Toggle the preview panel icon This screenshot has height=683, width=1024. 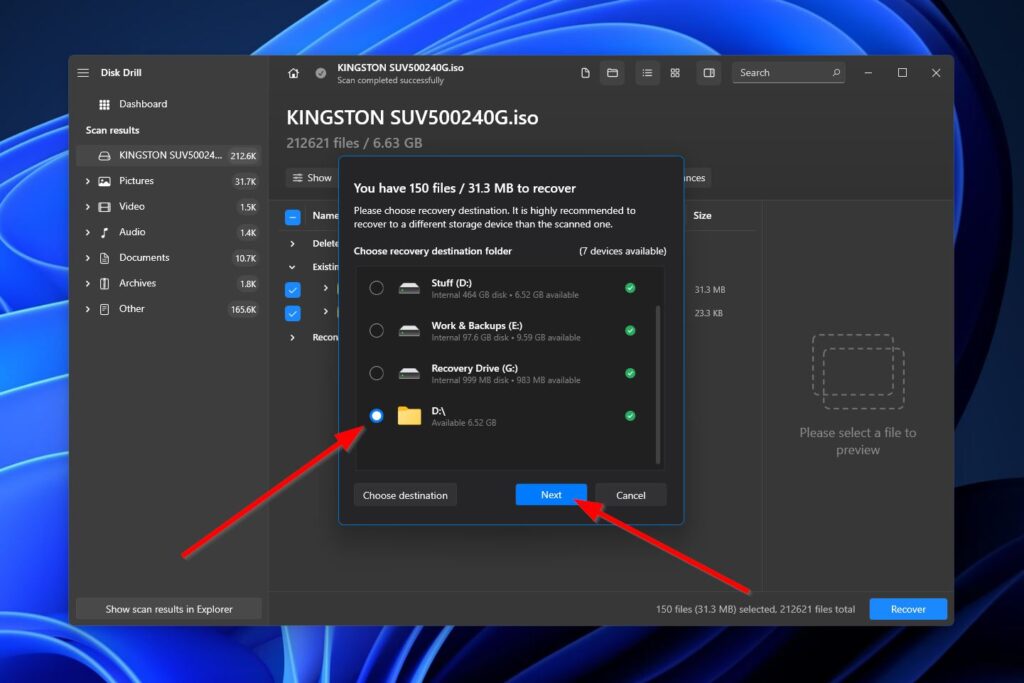[709, 72]
